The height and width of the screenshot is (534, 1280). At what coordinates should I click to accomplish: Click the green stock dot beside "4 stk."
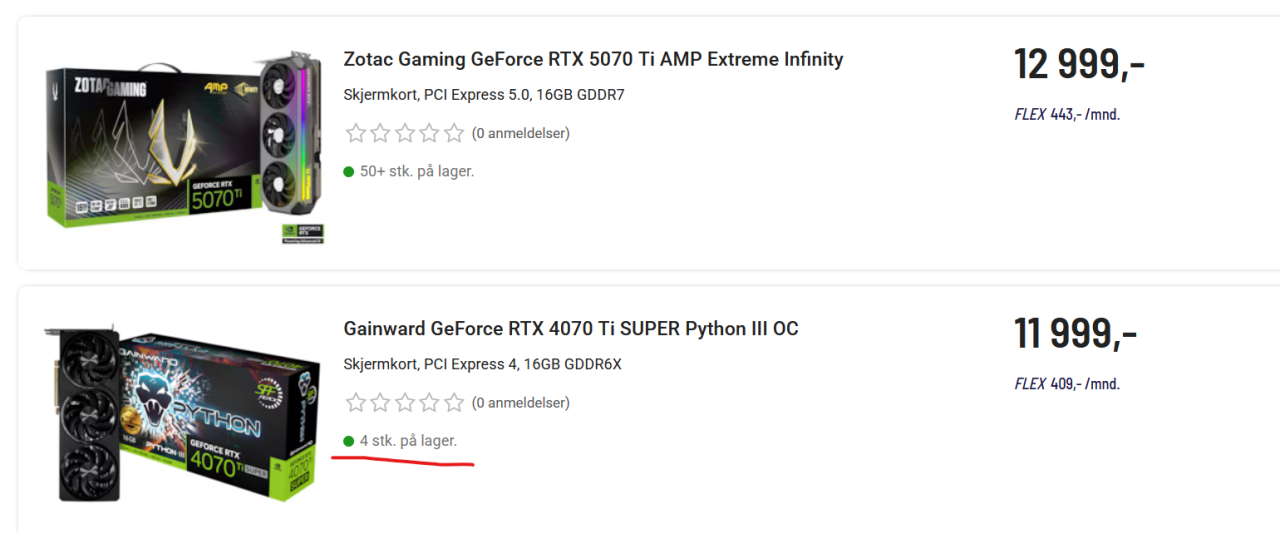tap(349, 441)
